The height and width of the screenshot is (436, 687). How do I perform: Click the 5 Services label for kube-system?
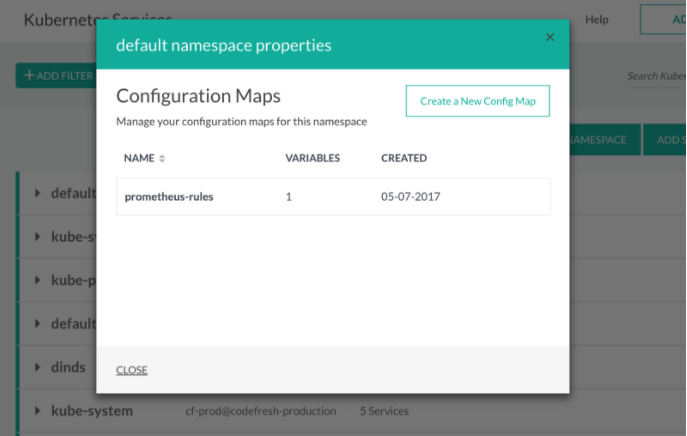[x=384, y=411]
